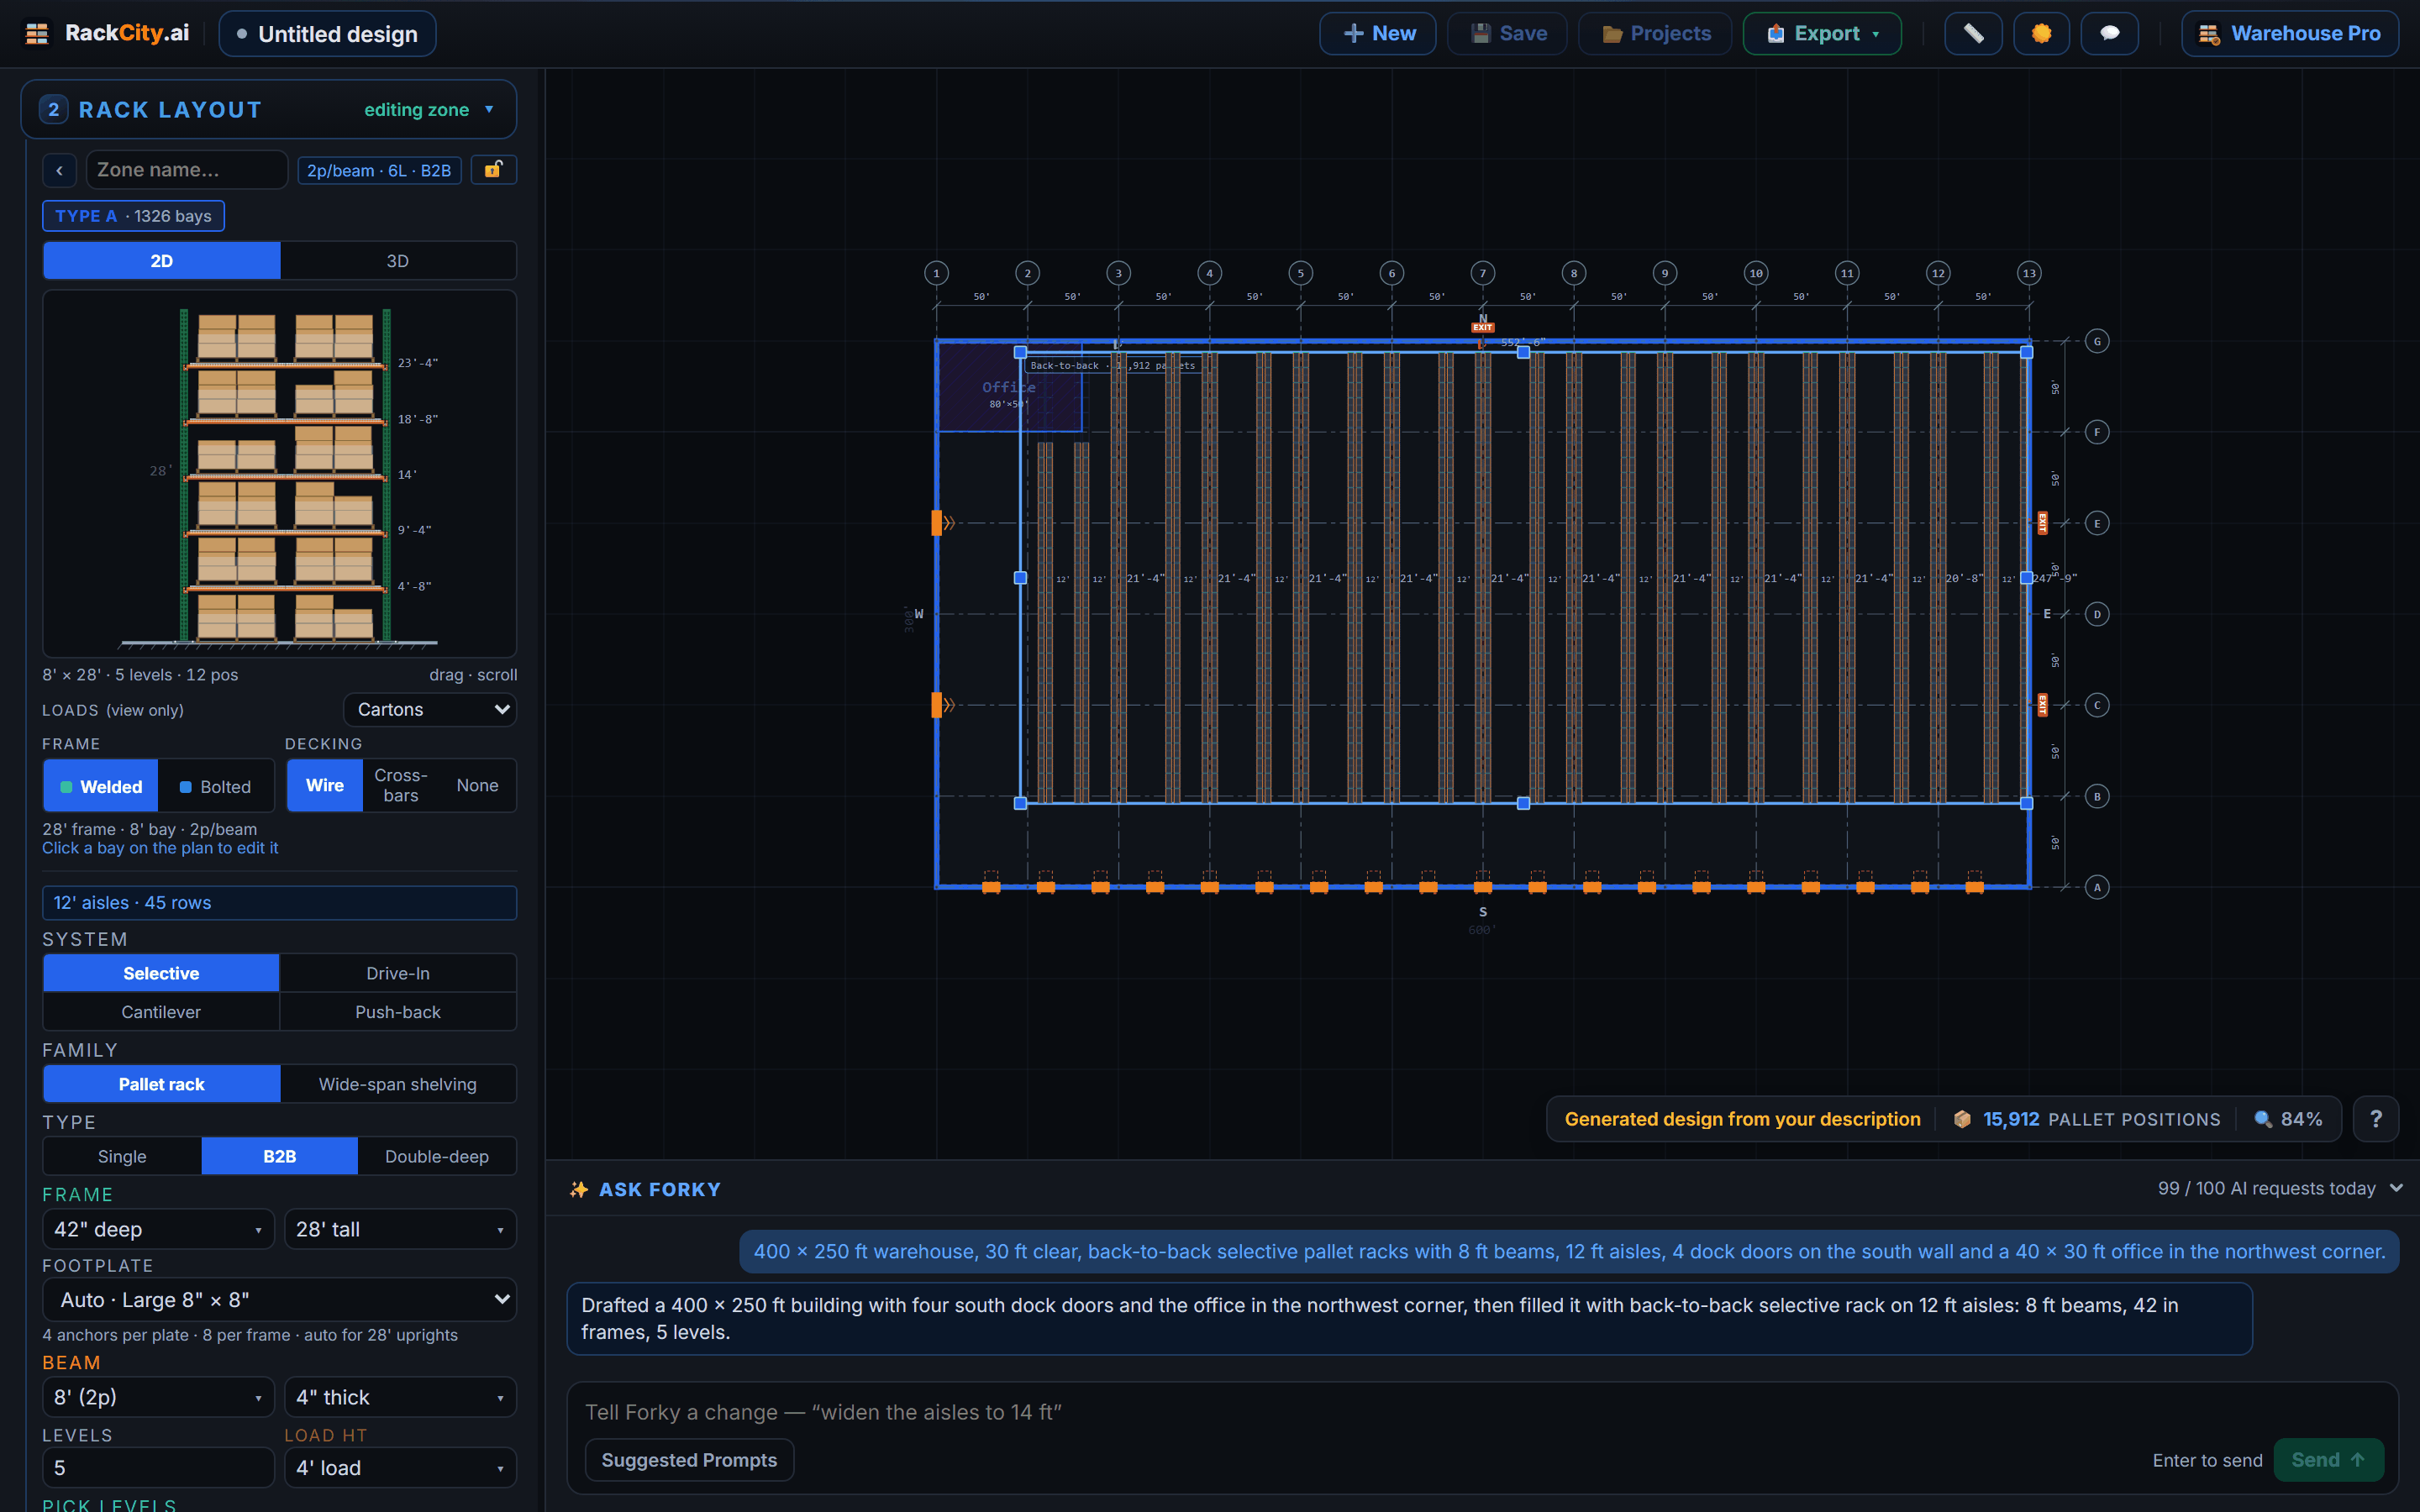Expand the editing zone dropdown

[429, 110]
